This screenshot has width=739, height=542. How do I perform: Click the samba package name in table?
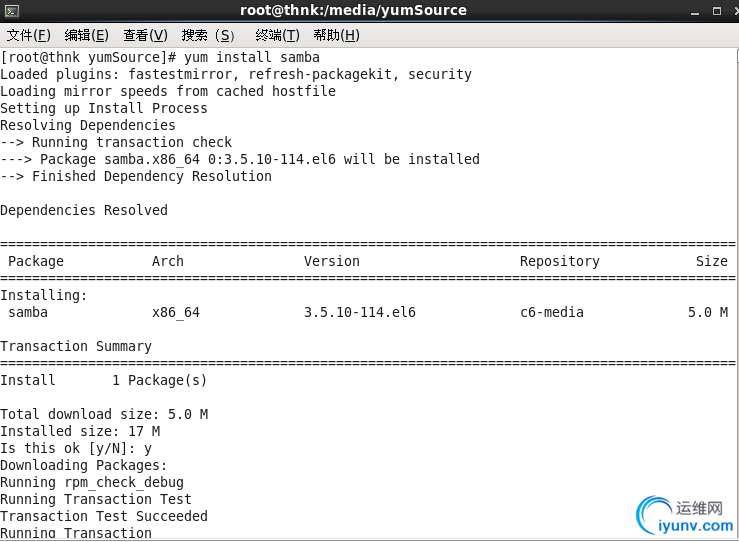click(28, 312)
